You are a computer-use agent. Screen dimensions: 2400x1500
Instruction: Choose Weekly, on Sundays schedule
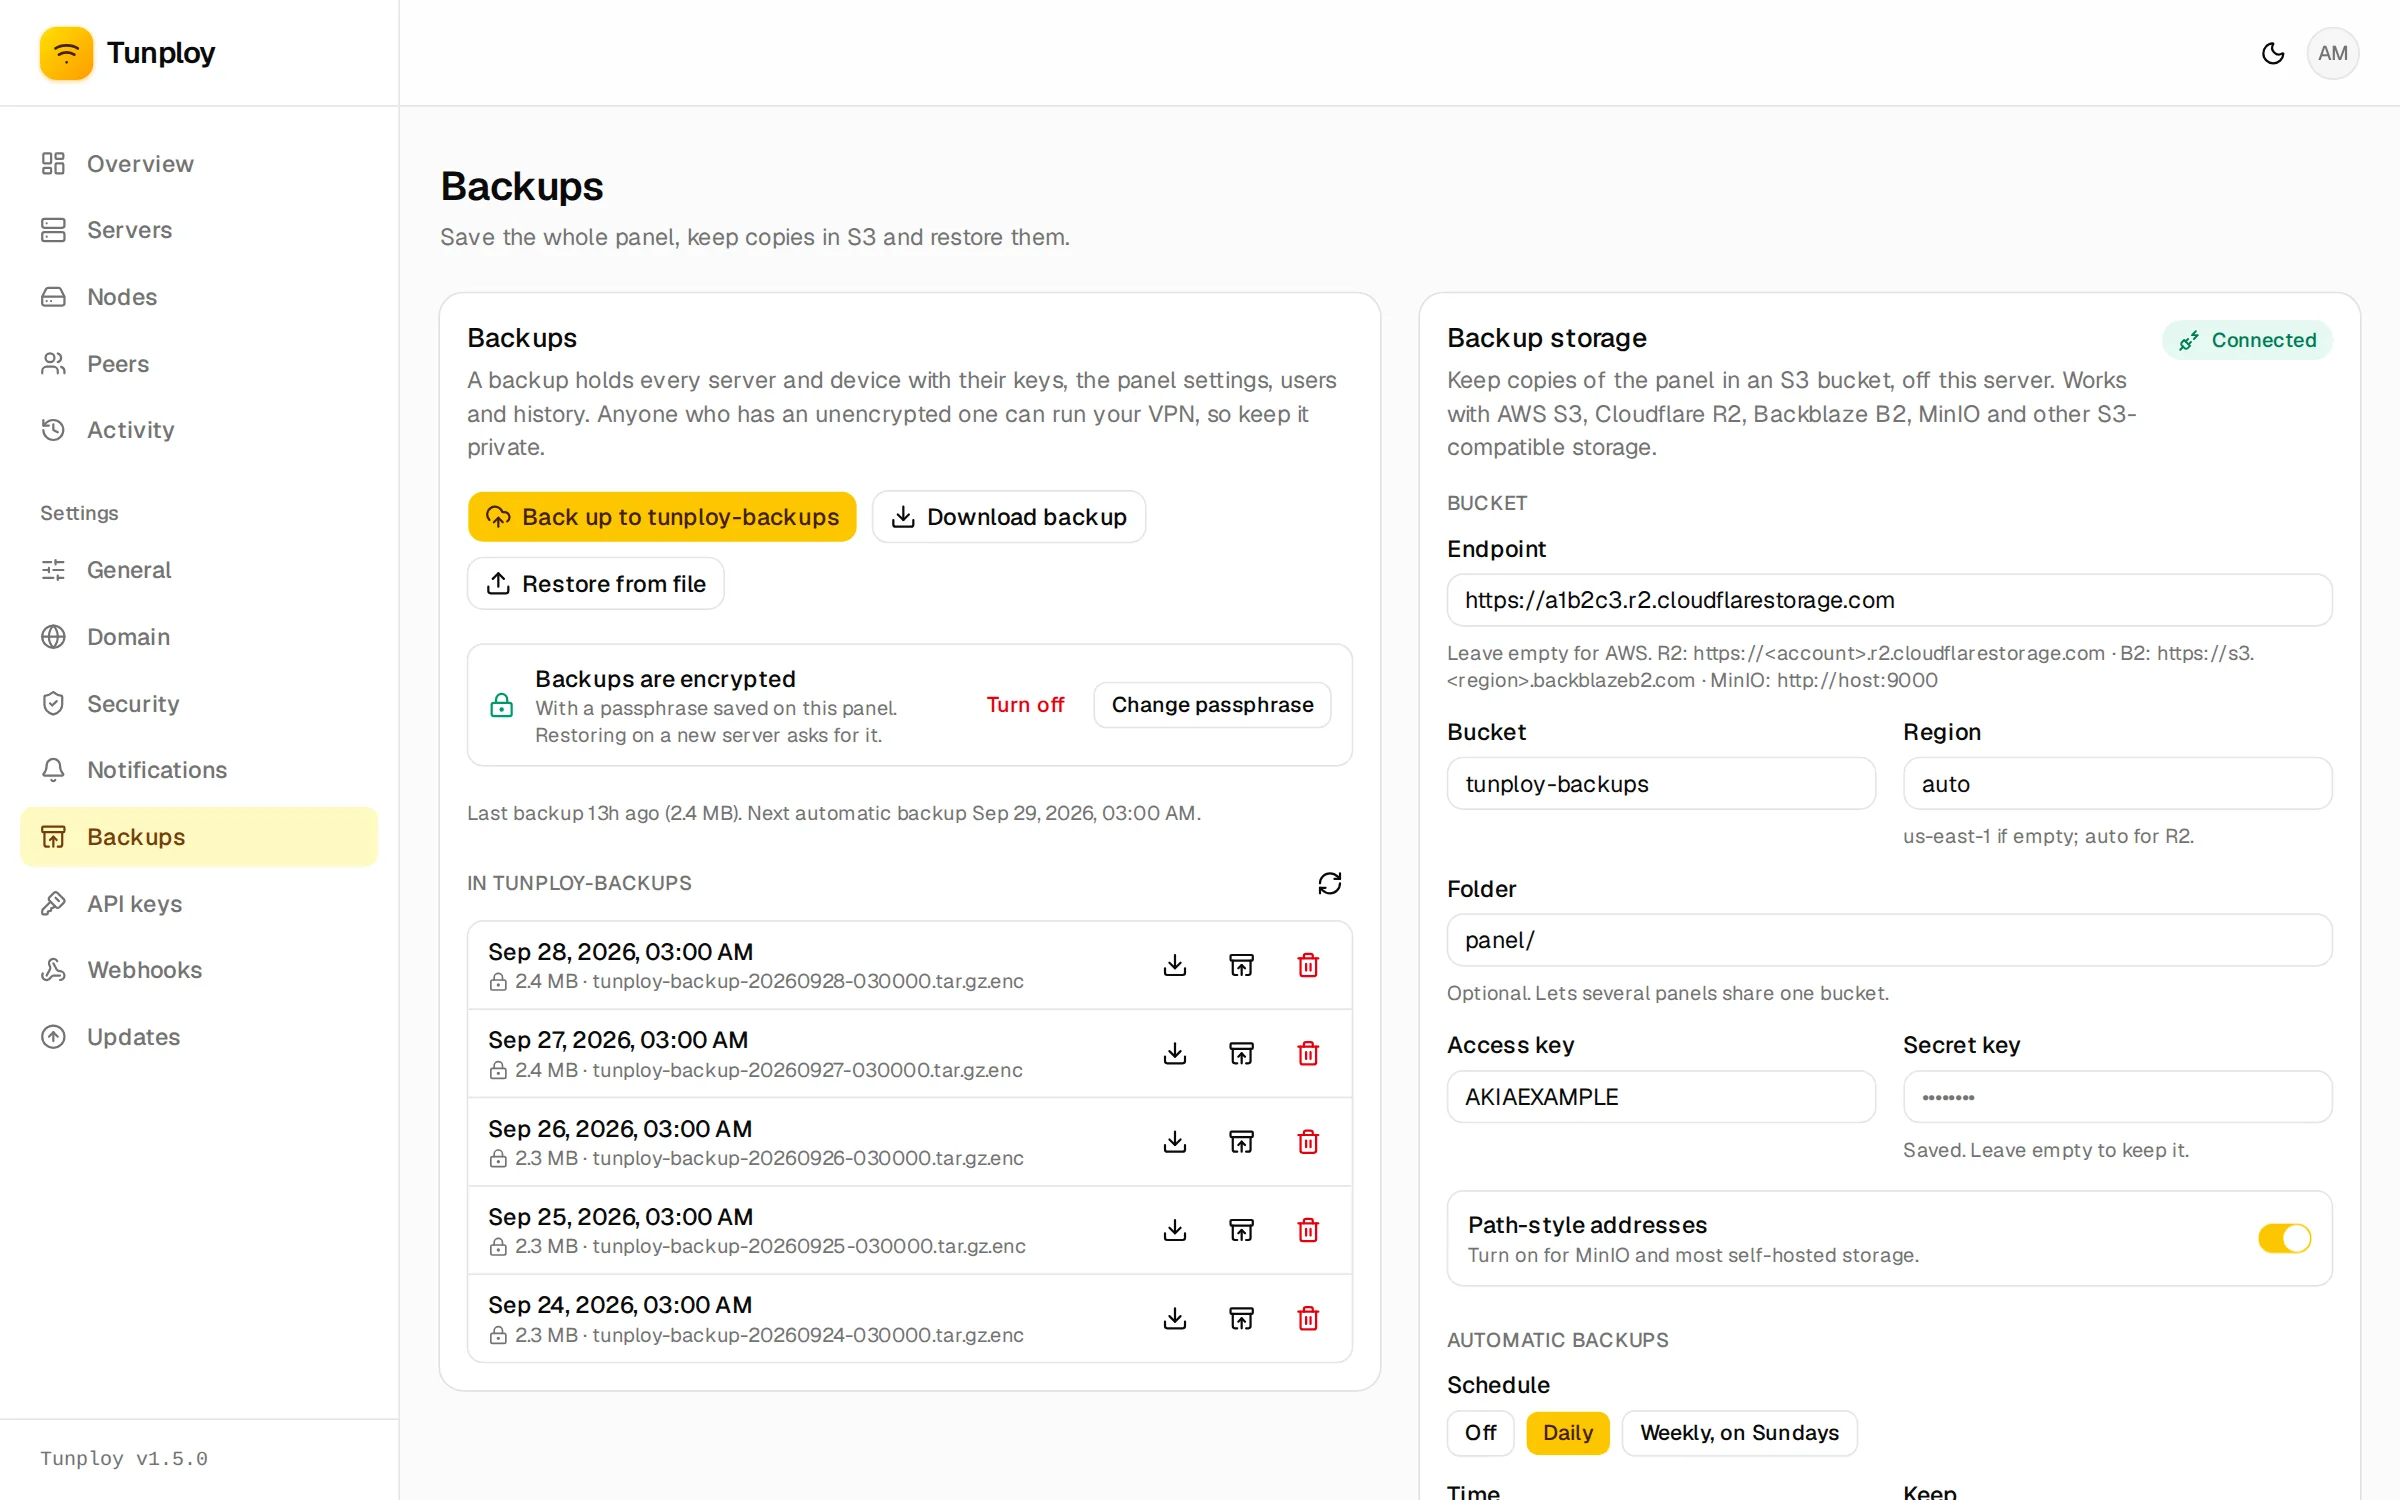tap(1739, 1433)
